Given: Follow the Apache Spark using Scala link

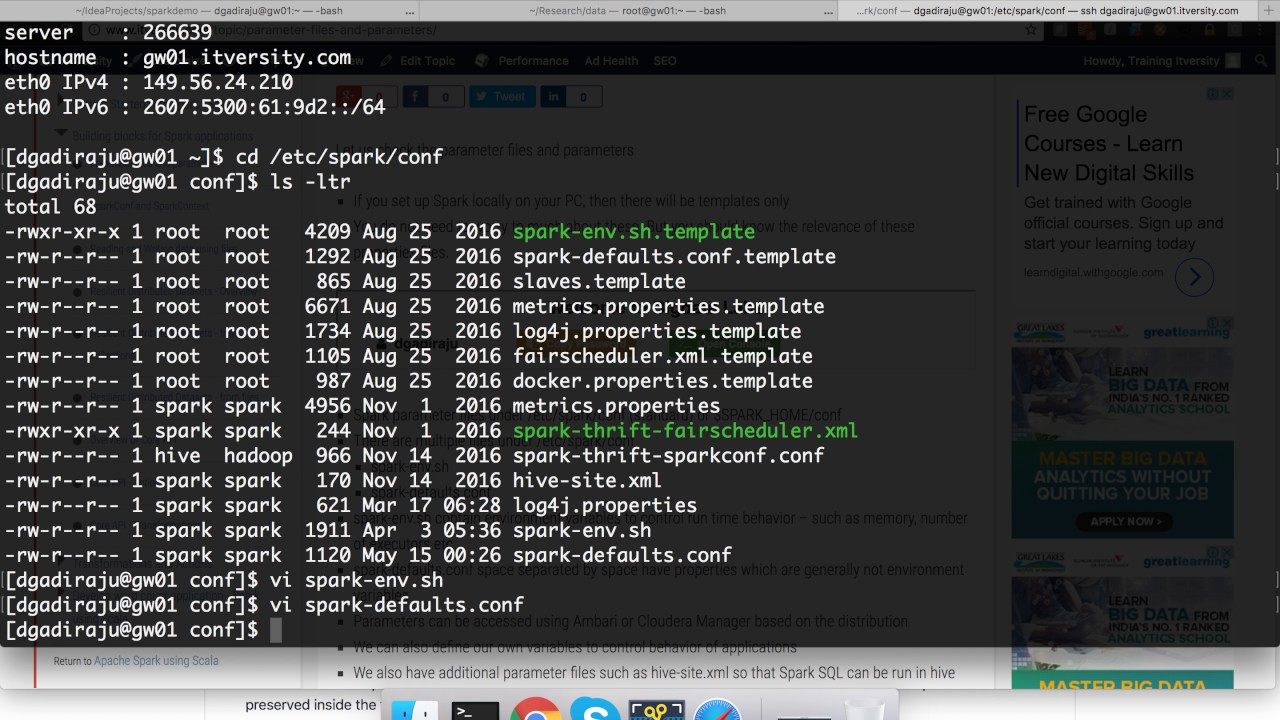Looking at the screenshot, I should point(156,661).
